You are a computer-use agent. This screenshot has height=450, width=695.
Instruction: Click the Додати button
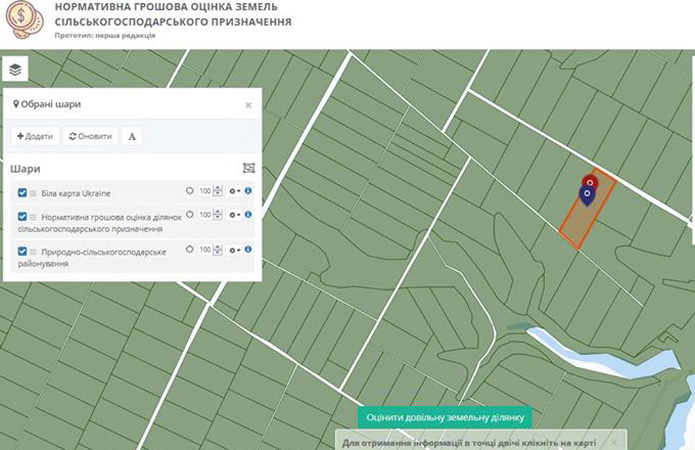point(35,136)
